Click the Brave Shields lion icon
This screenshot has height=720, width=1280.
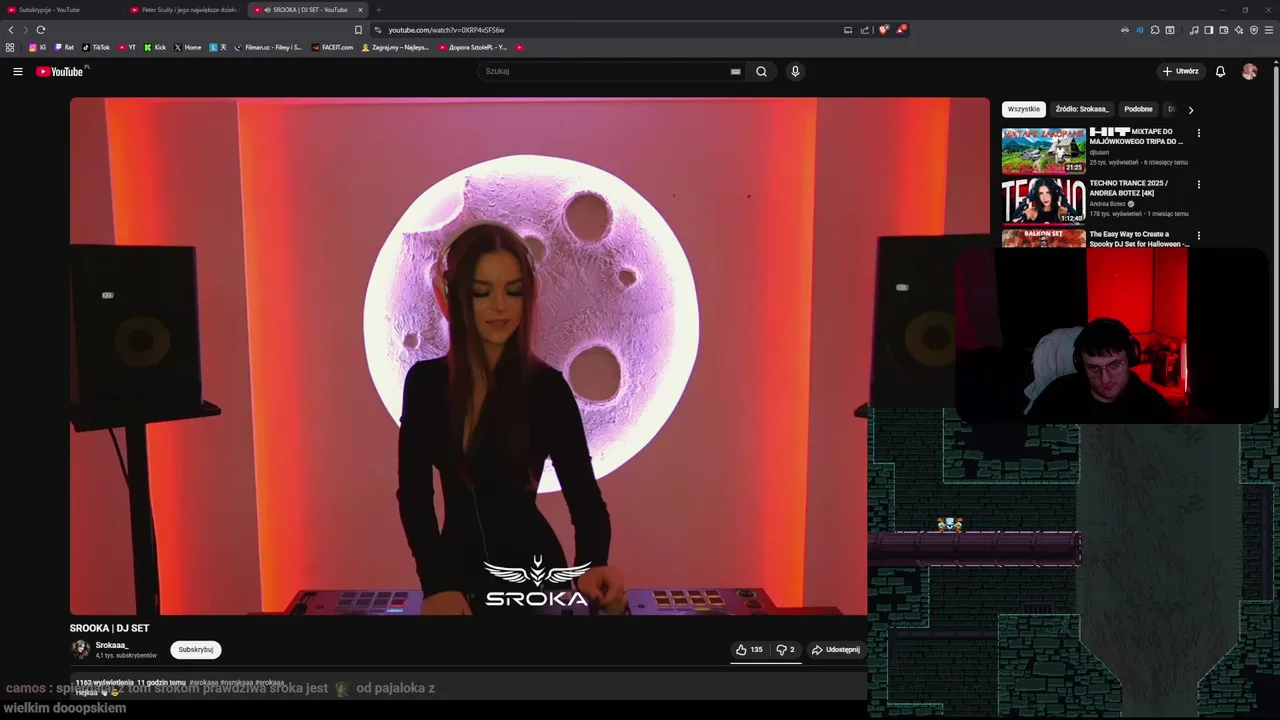(883, 30)
